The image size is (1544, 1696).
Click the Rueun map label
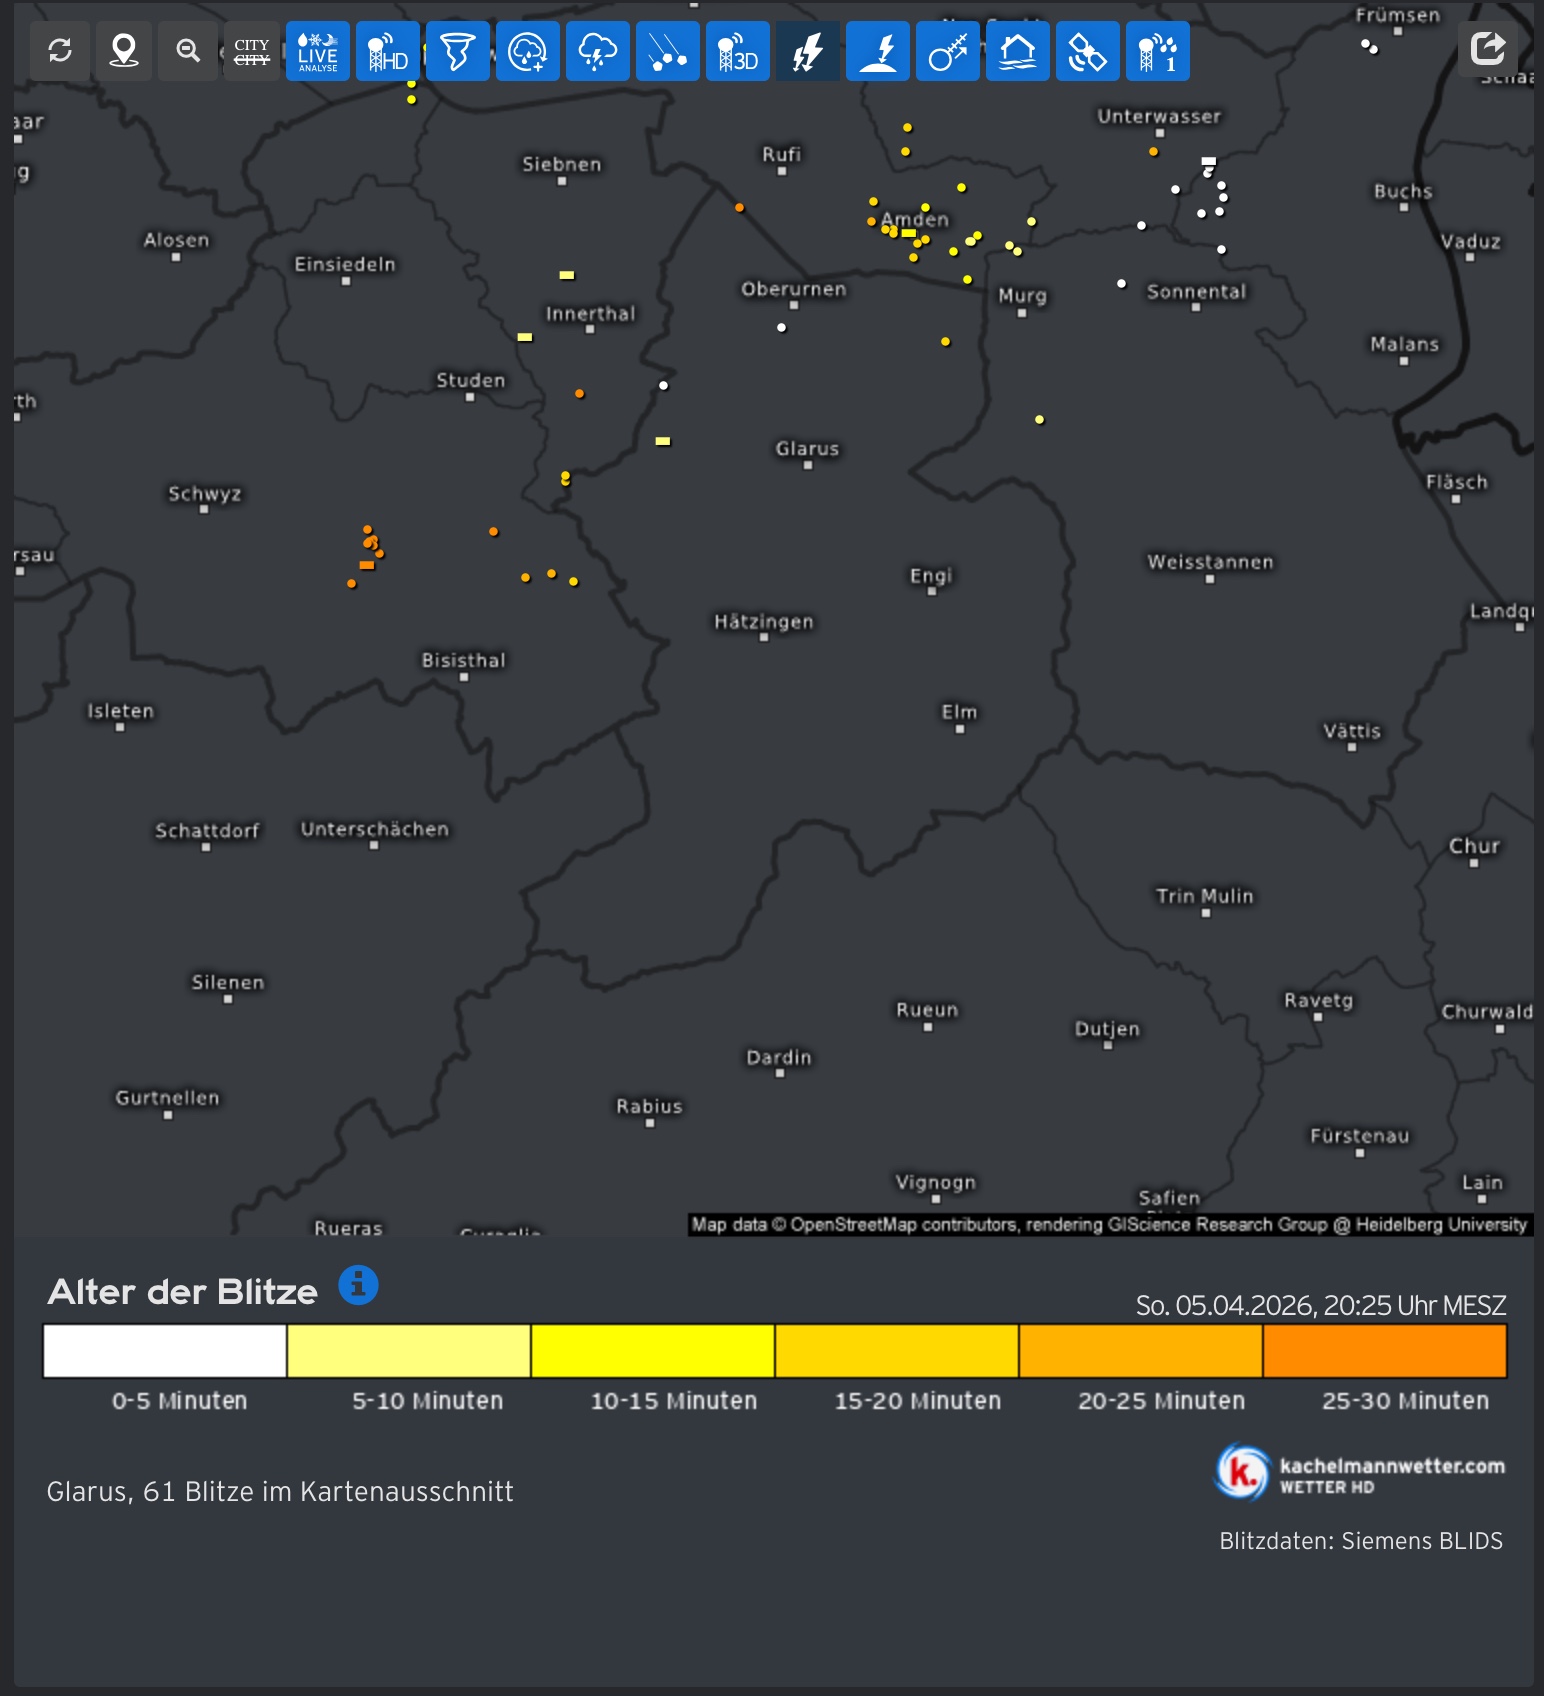[x=927, y=1010]
